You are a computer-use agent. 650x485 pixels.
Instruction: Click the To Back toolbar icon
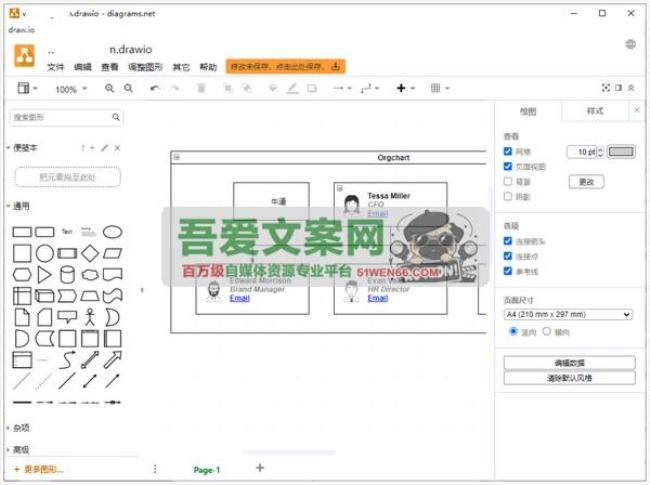point(247,88)
